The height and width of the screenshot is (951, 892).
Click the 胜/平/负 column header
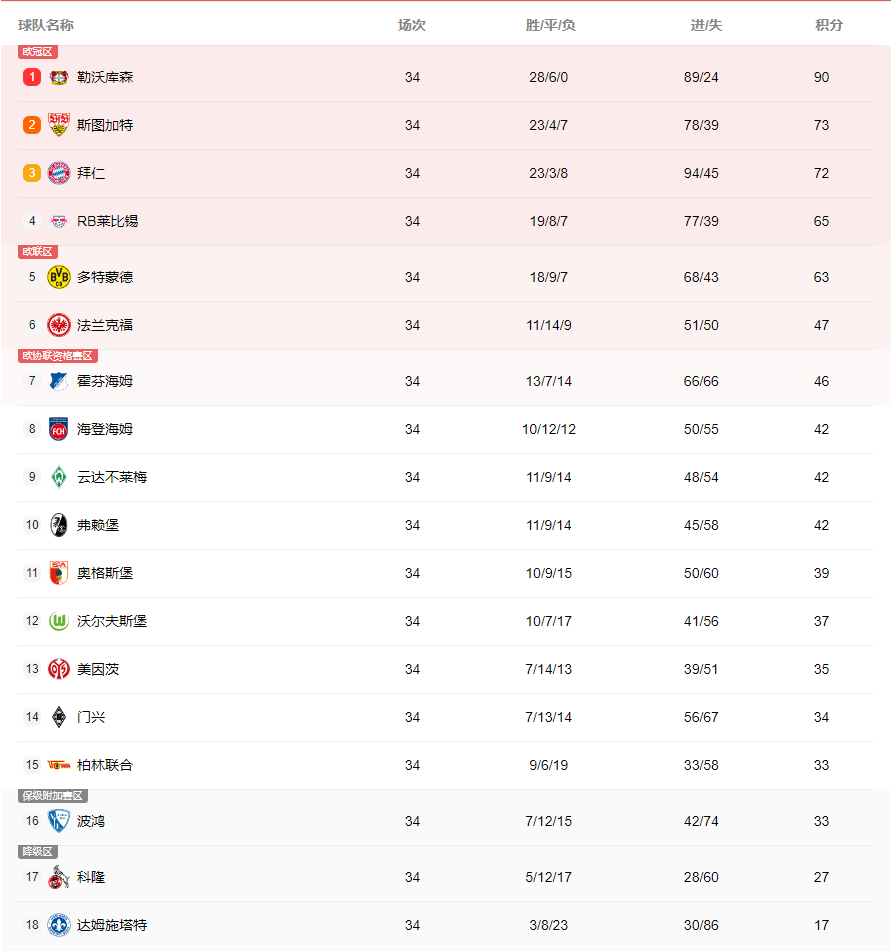tap(550, 25)
